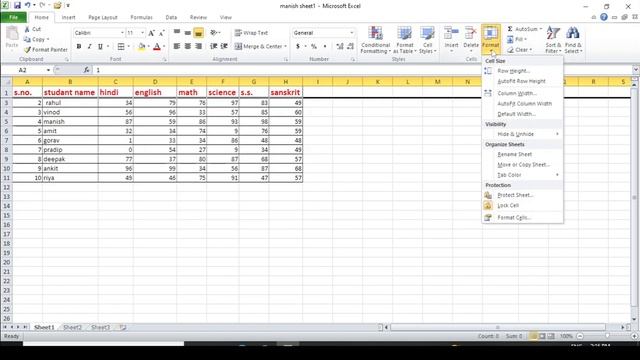This screenshot has width=640, height=360.
Task: Click the Format Painter tool
Action: click(x=46, y=49)
